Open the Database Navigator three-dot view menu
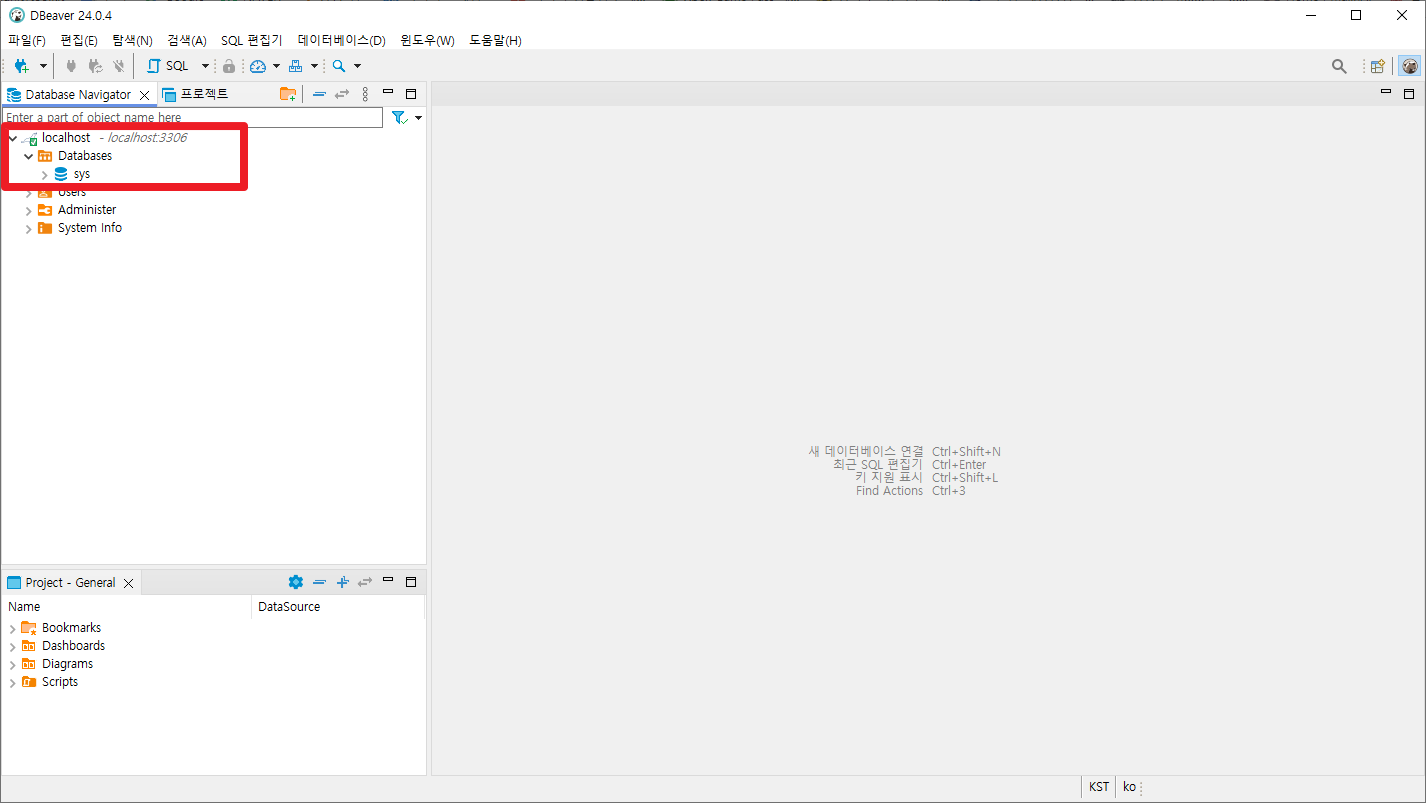 point(365,94)
